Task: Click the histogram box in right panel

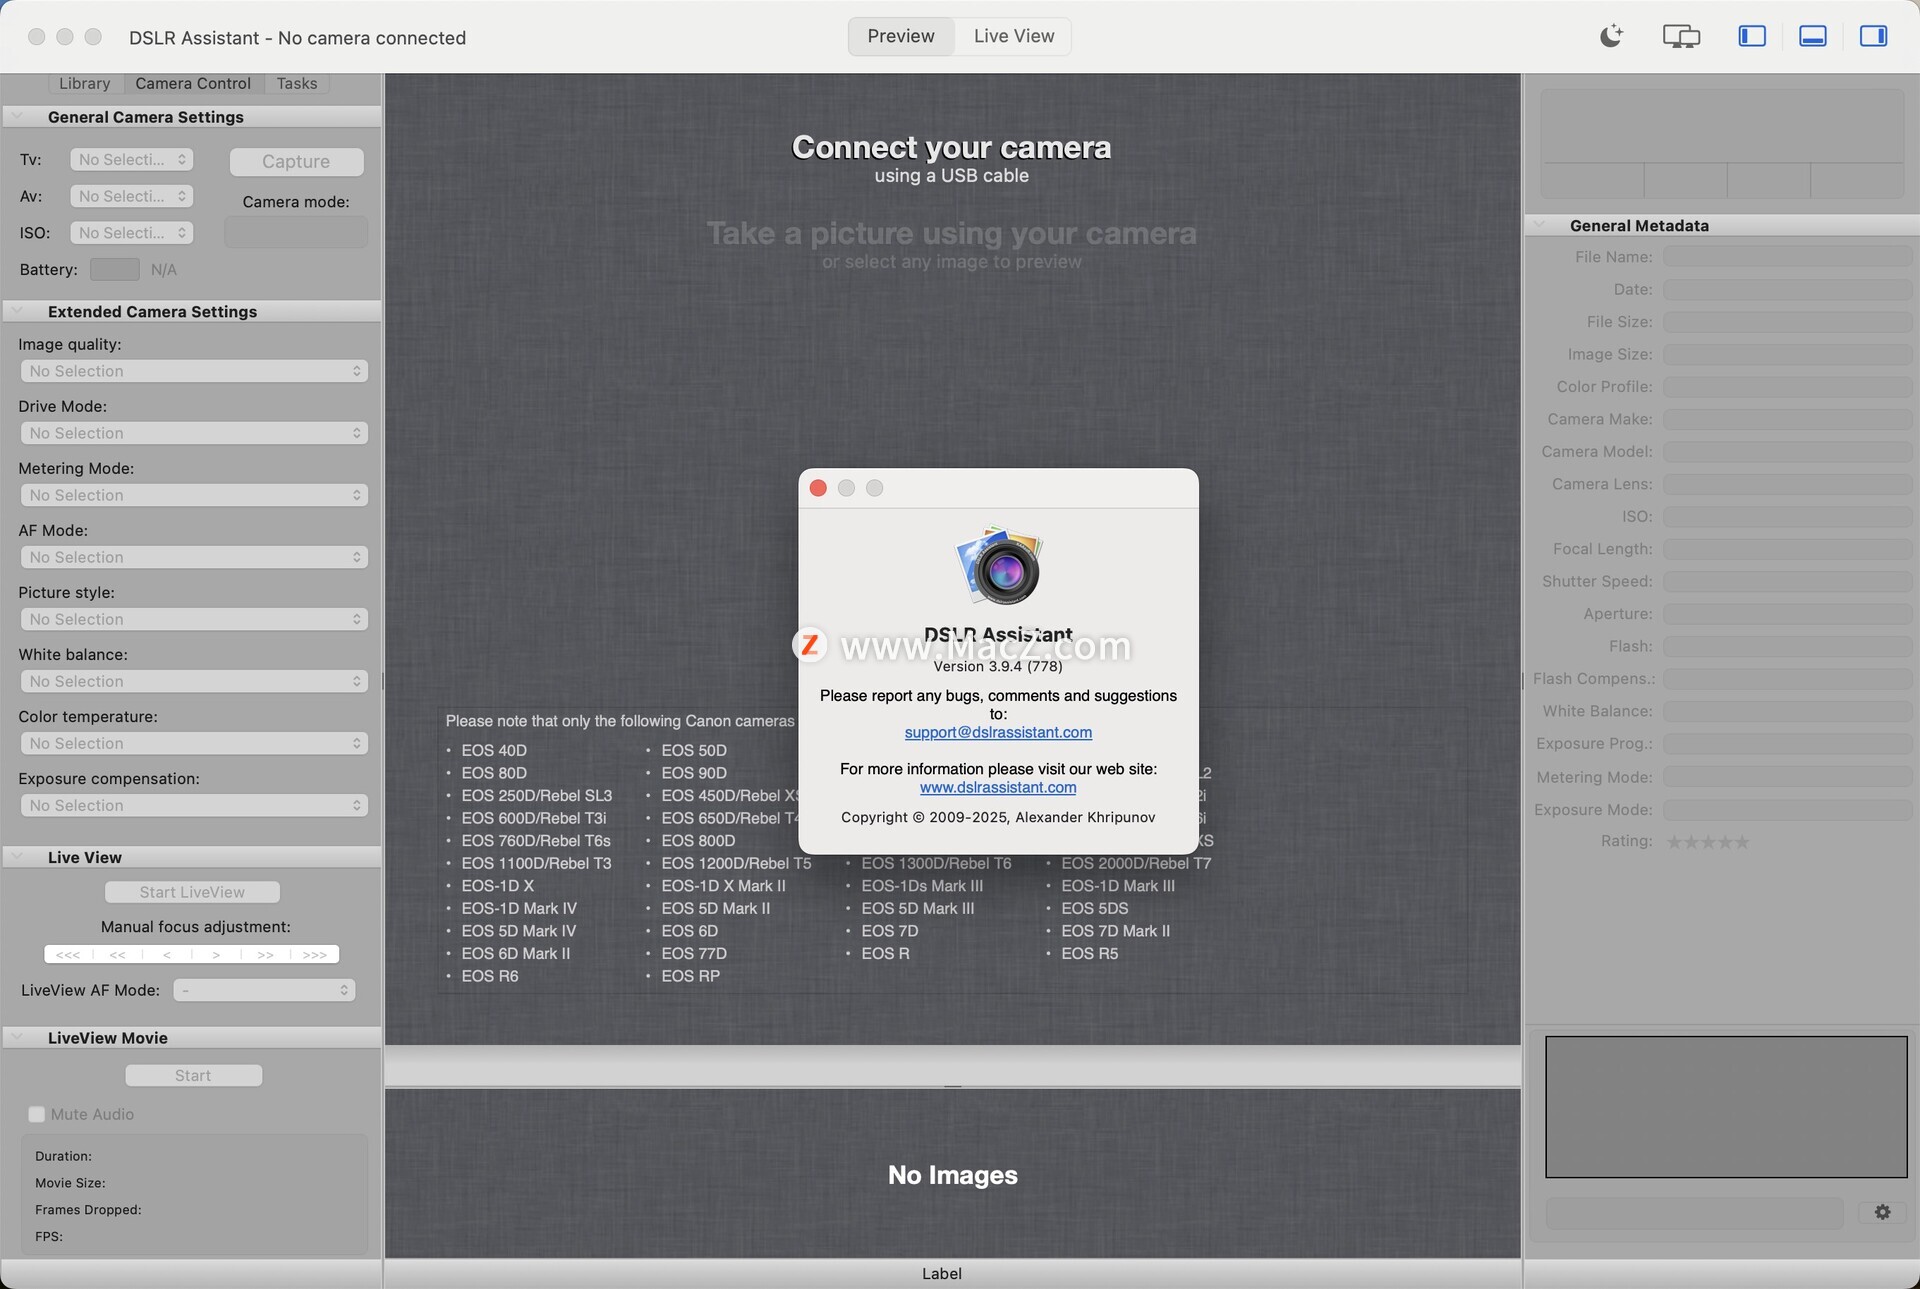Action: [1722, 144]
